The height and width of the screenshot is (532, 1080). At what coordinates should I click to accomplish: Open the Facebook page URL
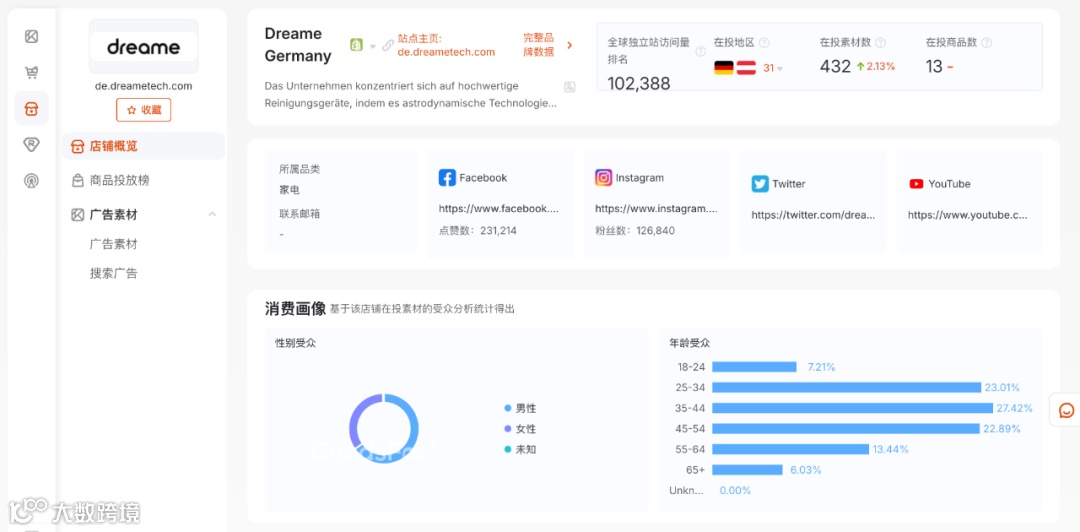(x=499, y=208)
